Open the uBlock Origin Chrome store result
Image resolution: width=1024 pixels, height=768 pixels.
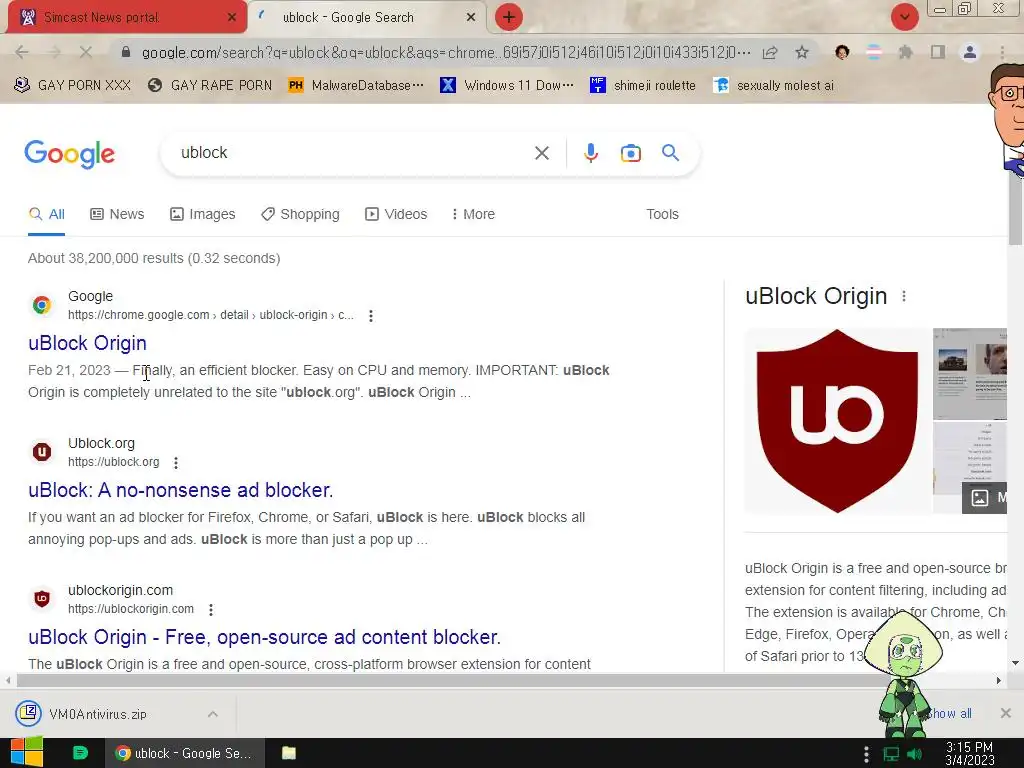[x=88, y=343]
